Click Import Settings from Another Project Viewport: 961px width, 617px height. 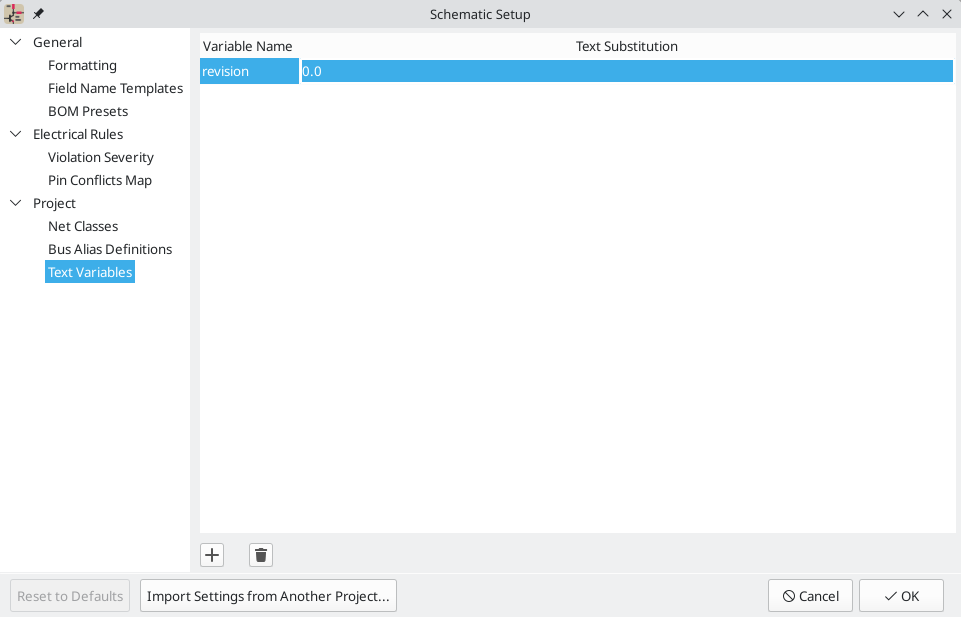[268, 595]
